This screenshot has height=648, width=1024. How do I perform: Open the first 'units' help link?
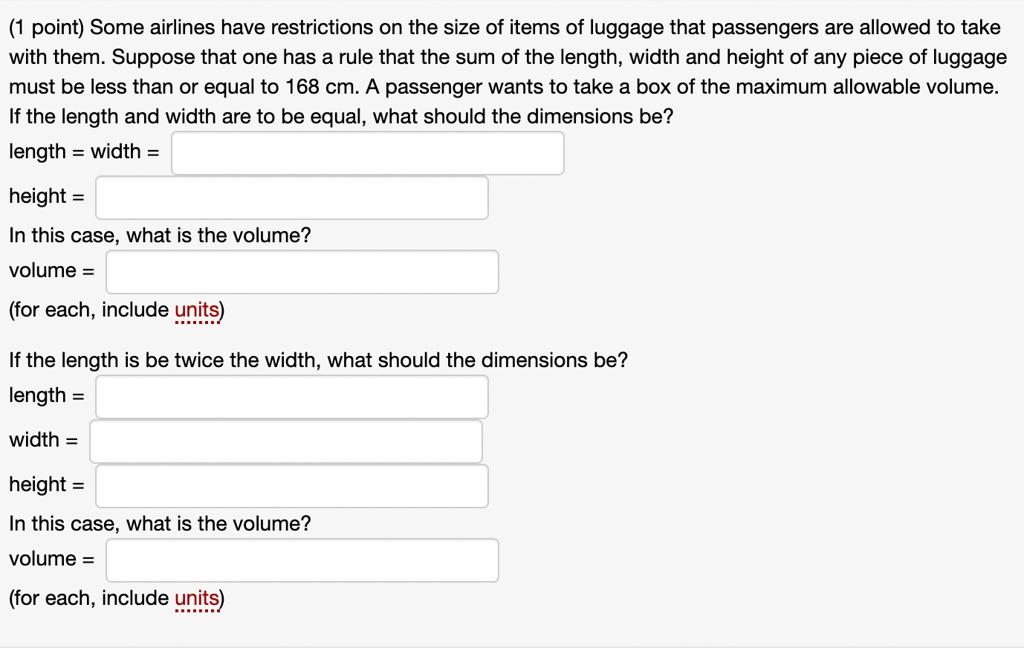tap(197, 310)
